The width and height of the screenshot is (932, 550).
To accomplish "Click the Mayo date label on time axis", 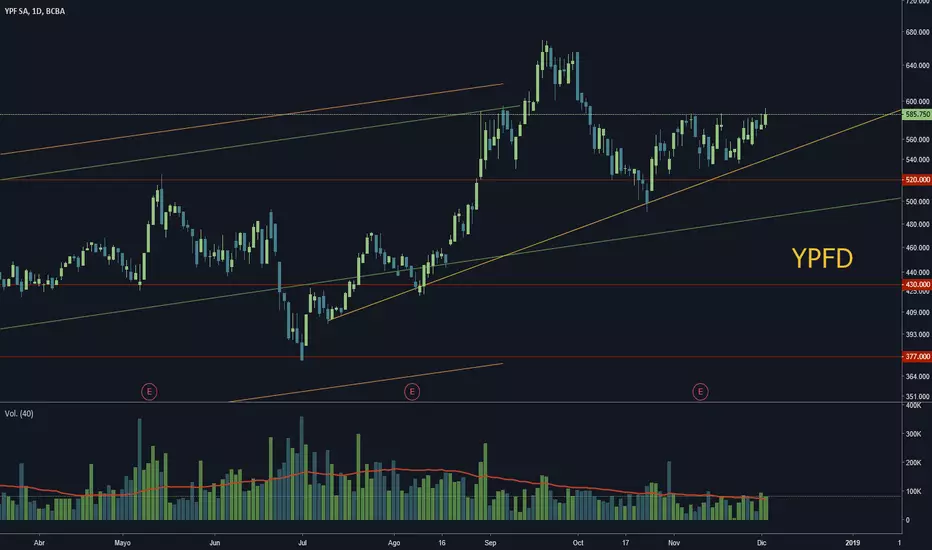I will pos(122,543).
